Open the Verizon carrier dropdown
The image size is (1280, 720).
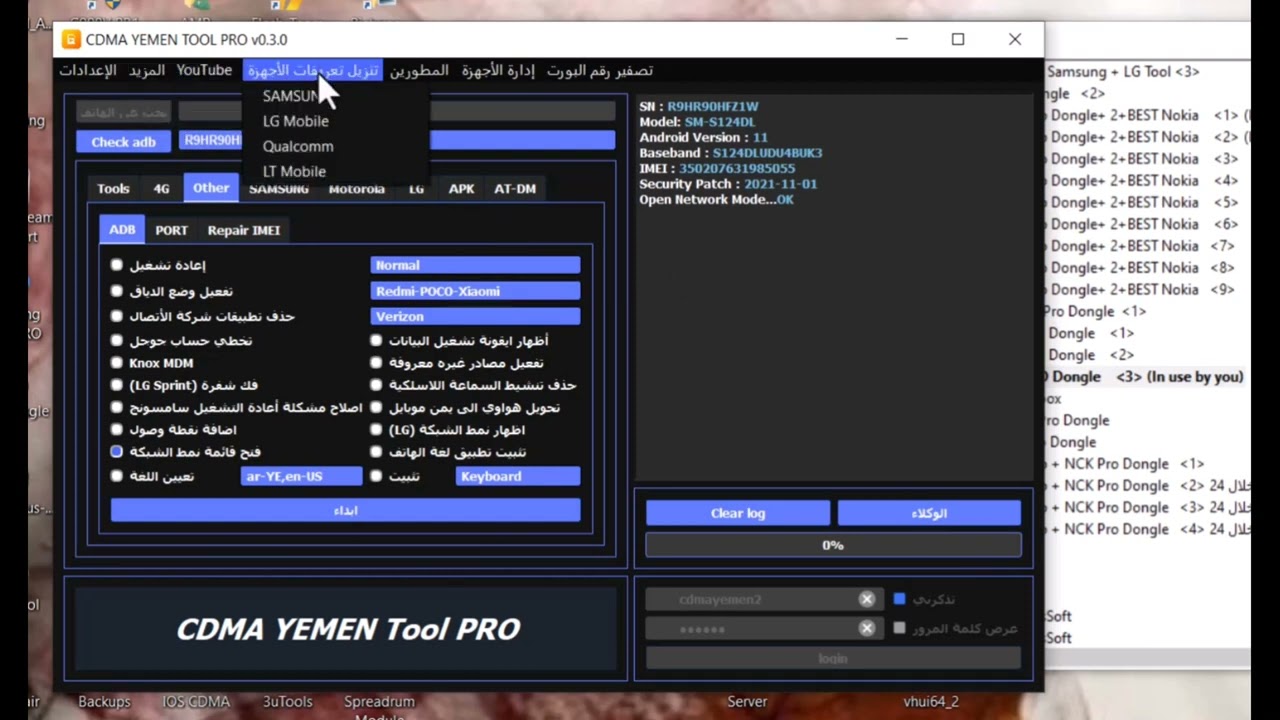(475, 316)
